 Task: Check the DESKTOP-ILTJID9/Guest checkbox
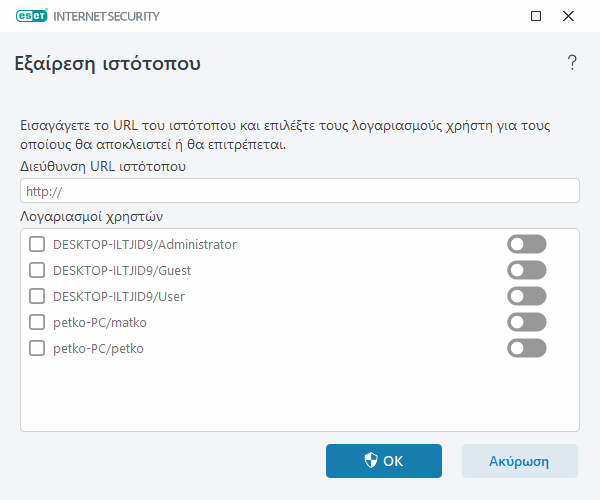click(x=37, y=270)
